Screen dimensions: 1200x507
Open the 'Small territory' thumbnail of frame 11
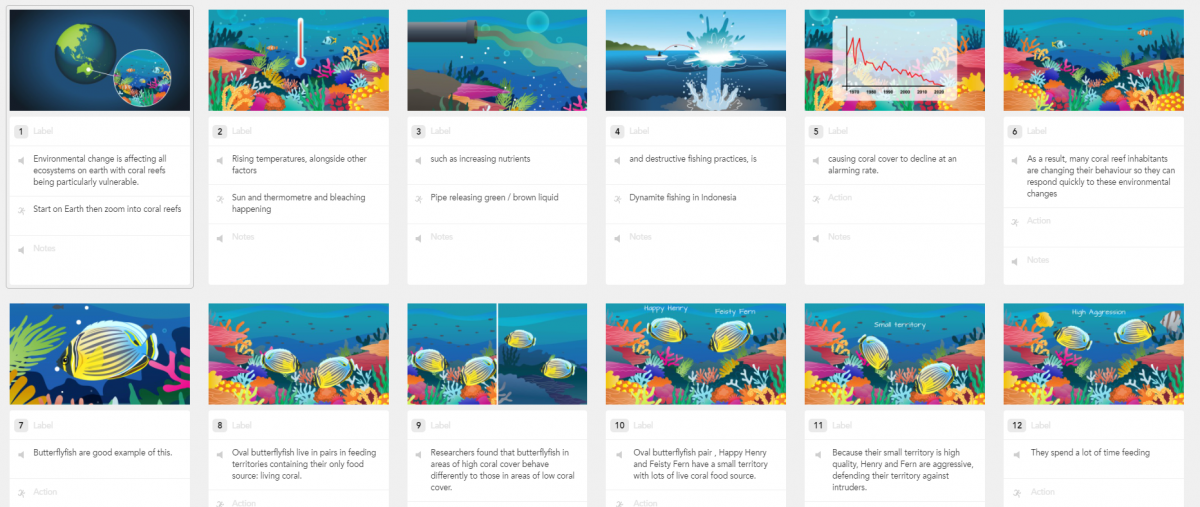coord(895,354)
